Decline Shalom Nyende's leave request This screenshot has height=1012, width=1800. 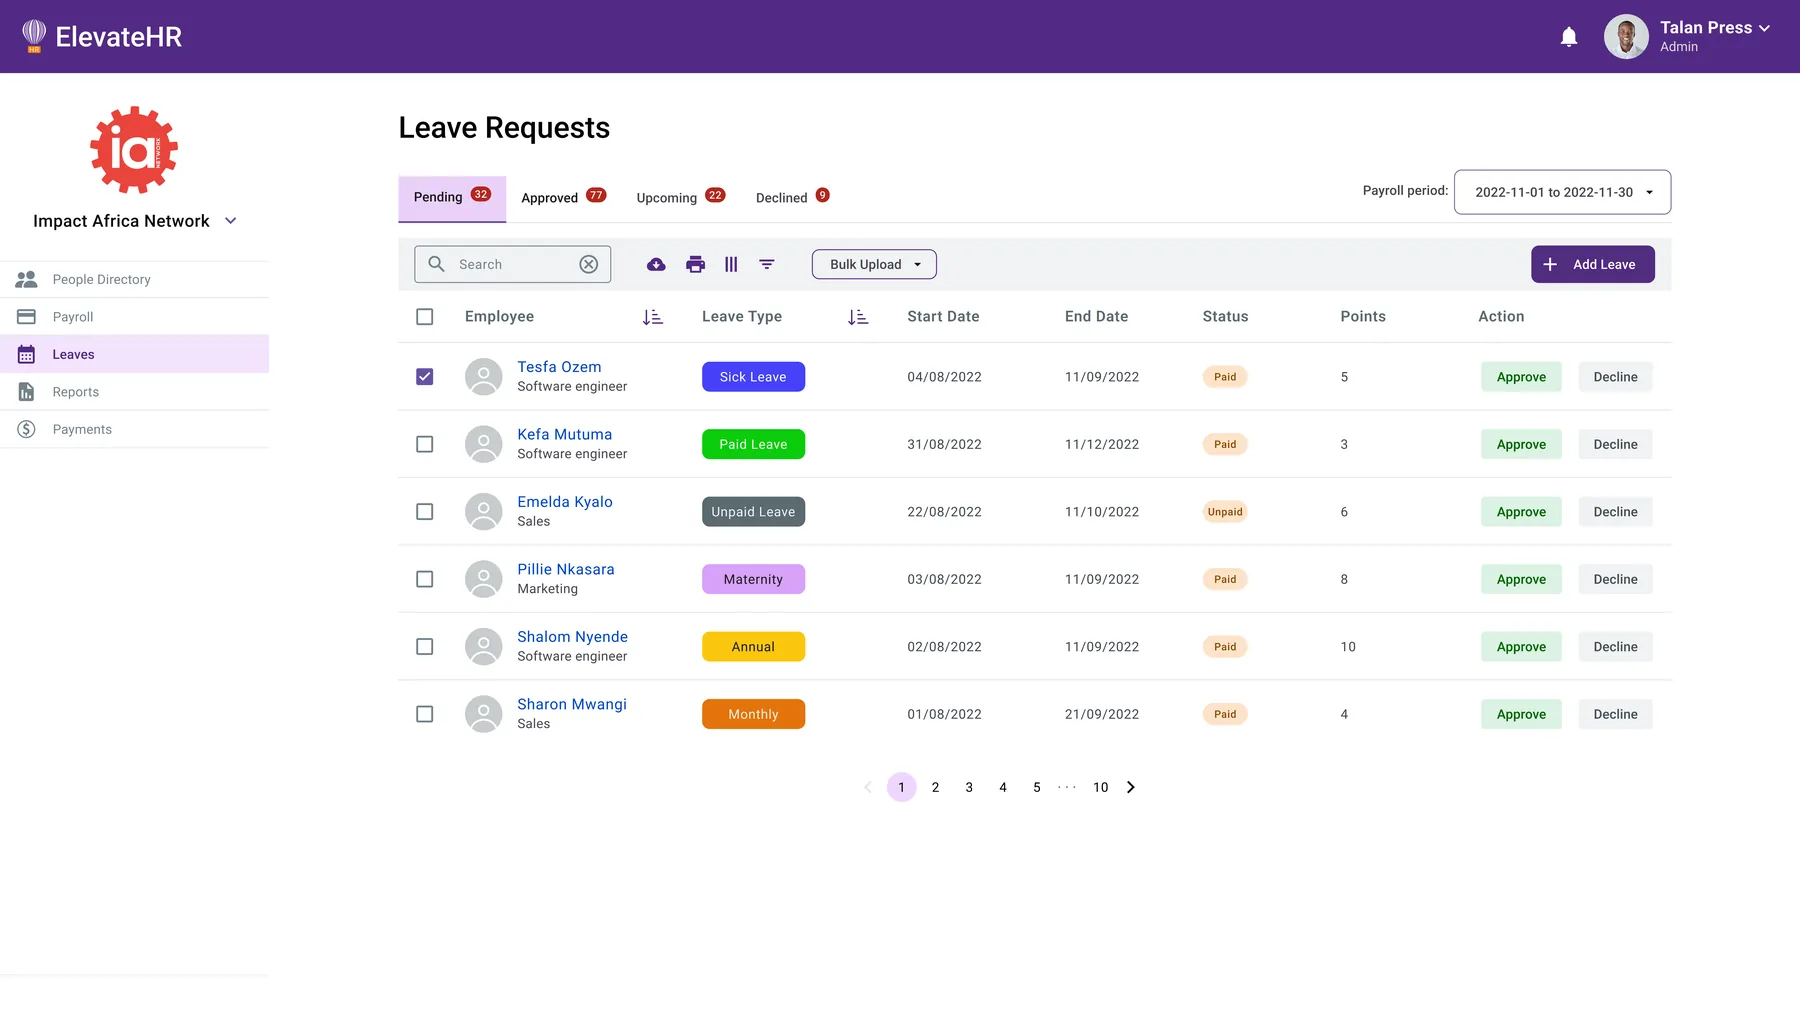coord(1615,647)
